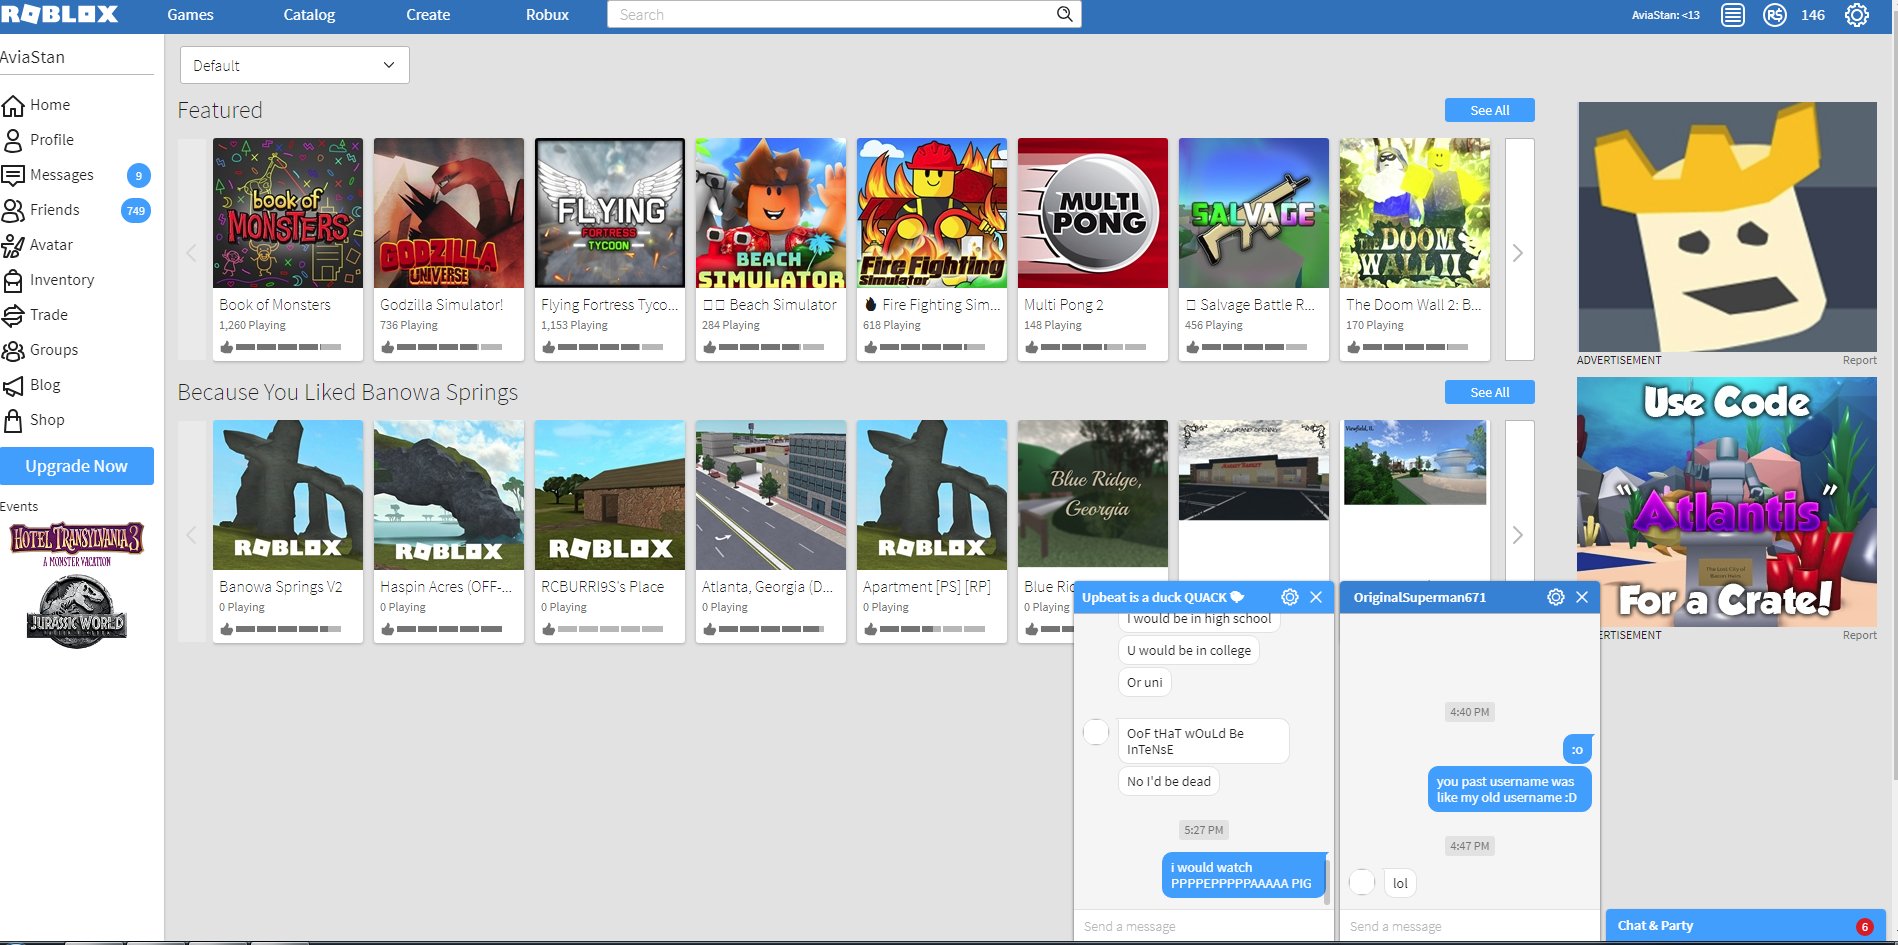Open settings gear in OriginalSuperman671 chat

(1556, 597)
